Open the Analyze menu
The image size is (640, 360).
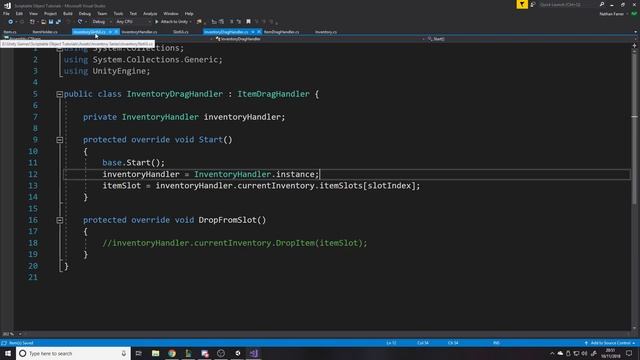pos(150,13)
